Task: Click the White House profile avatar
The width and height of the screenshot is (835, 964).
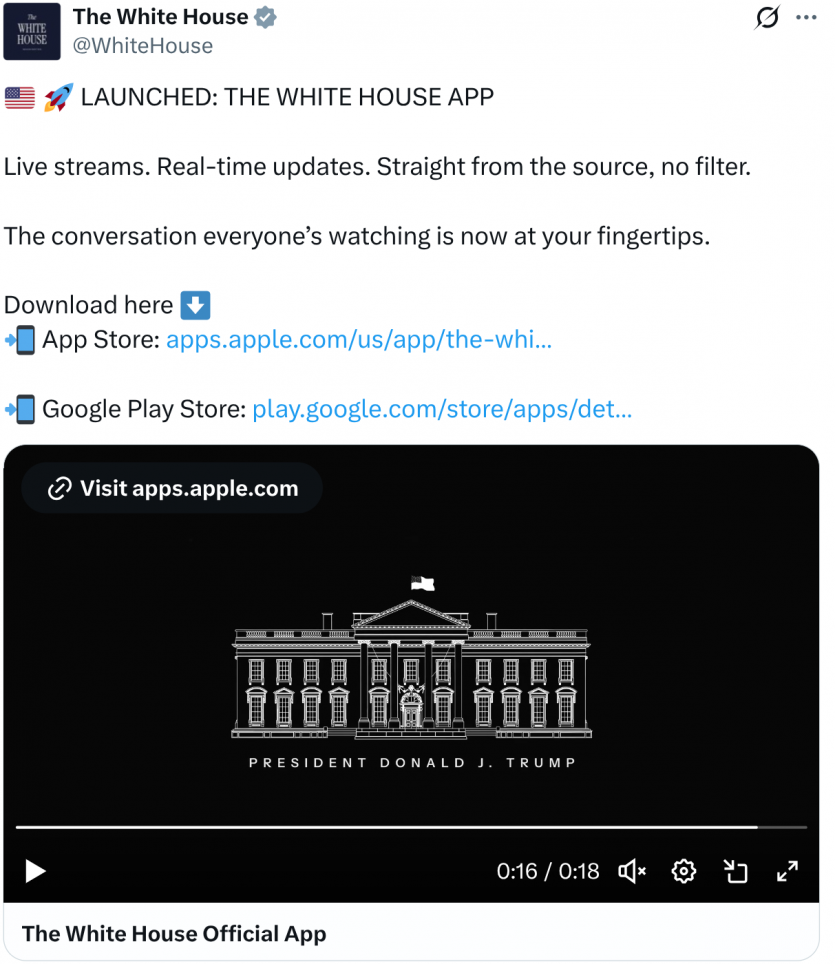Action: pyautogui.click(x=32, y=32)
